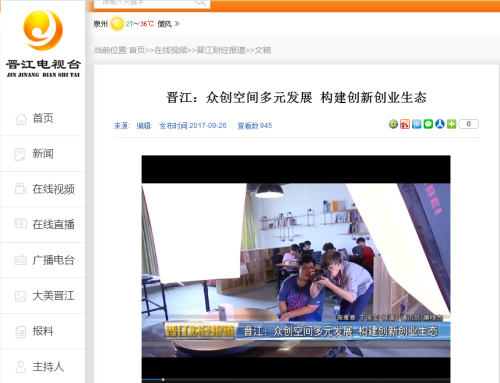Share article to QZone star icon
The height and width of the screenshot is (383, 500).
393,124
